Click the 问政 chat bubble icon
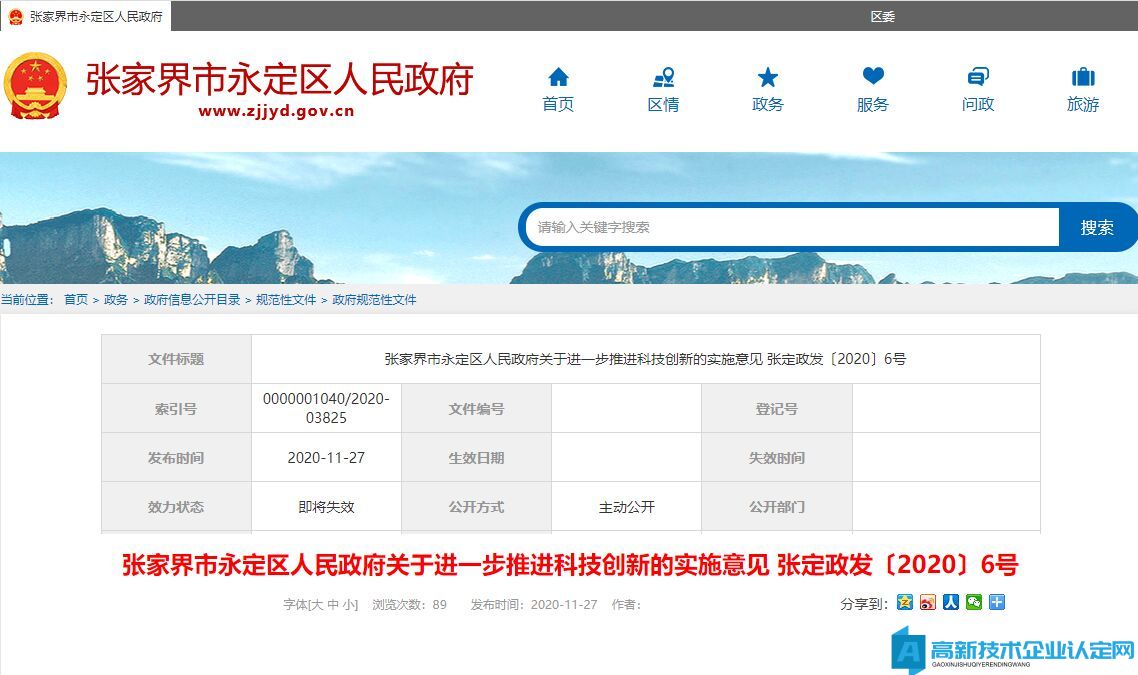This screenshot has height=675, width=1138. (x=978, y=78)
